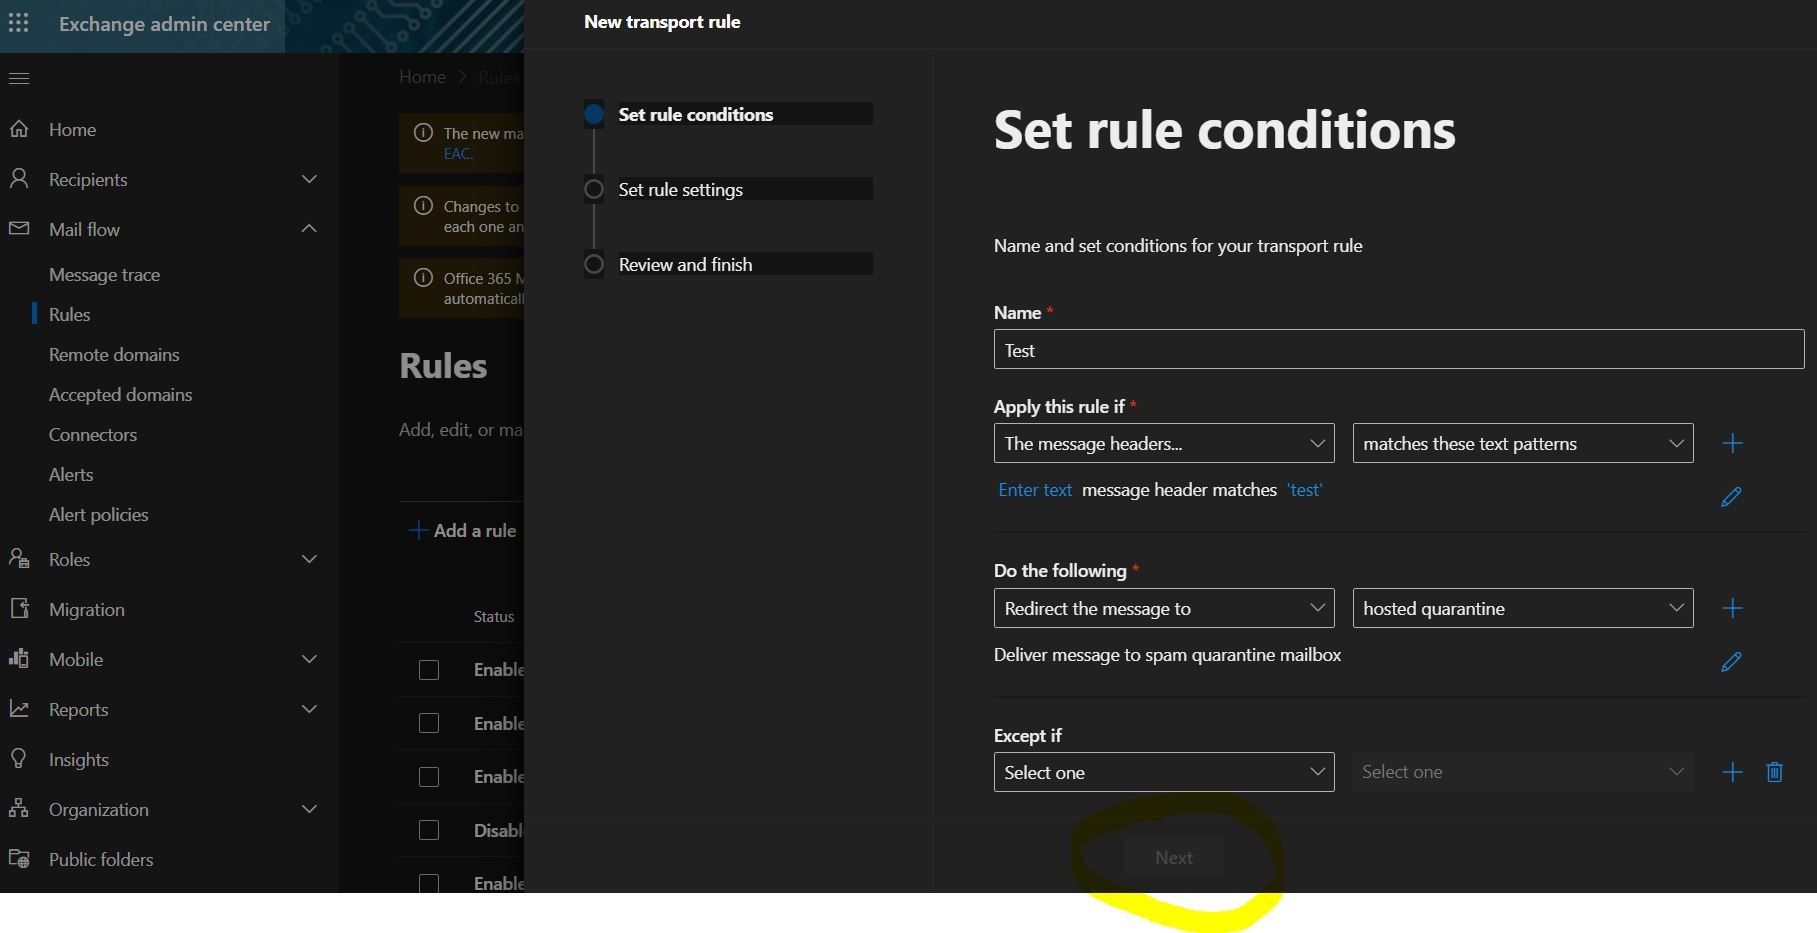Viewport: 1817px width, 933px height.
Task: Go to 'Review and finish' step
Action: (x=685, y=264)
